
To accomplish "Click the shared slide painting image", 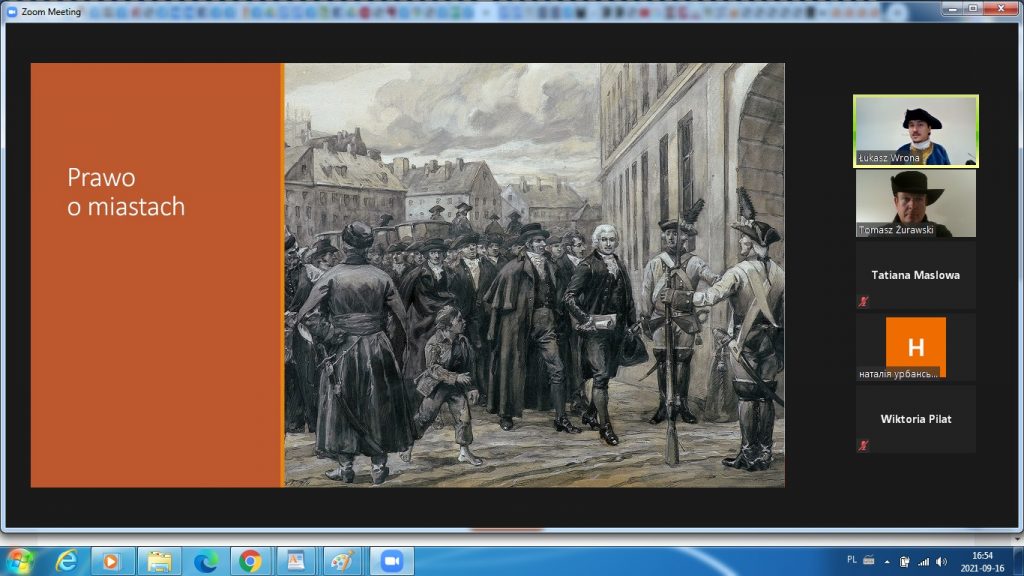I will [x=533, y=275].
